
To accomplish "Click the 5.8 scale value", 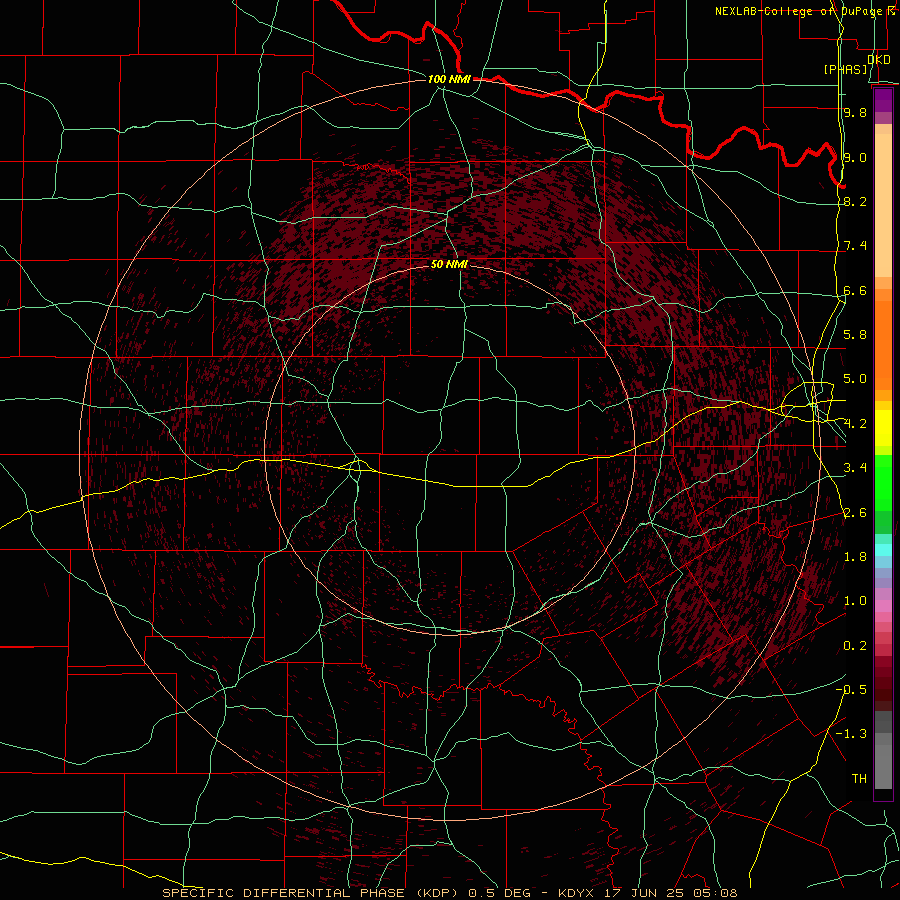I will (x=855, y=335).
